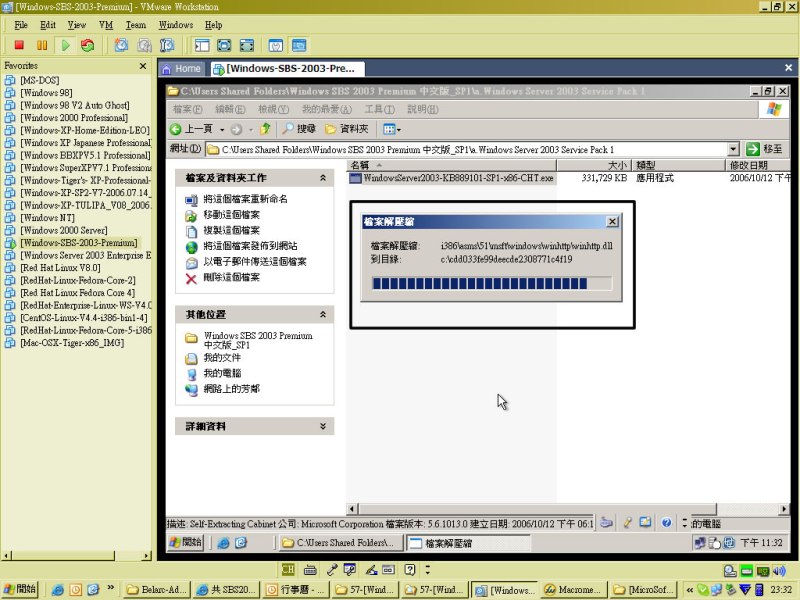Close the Favorites panel
This screenshot has height=600, width=800.
pyautogui.click(x=143, y=66)
